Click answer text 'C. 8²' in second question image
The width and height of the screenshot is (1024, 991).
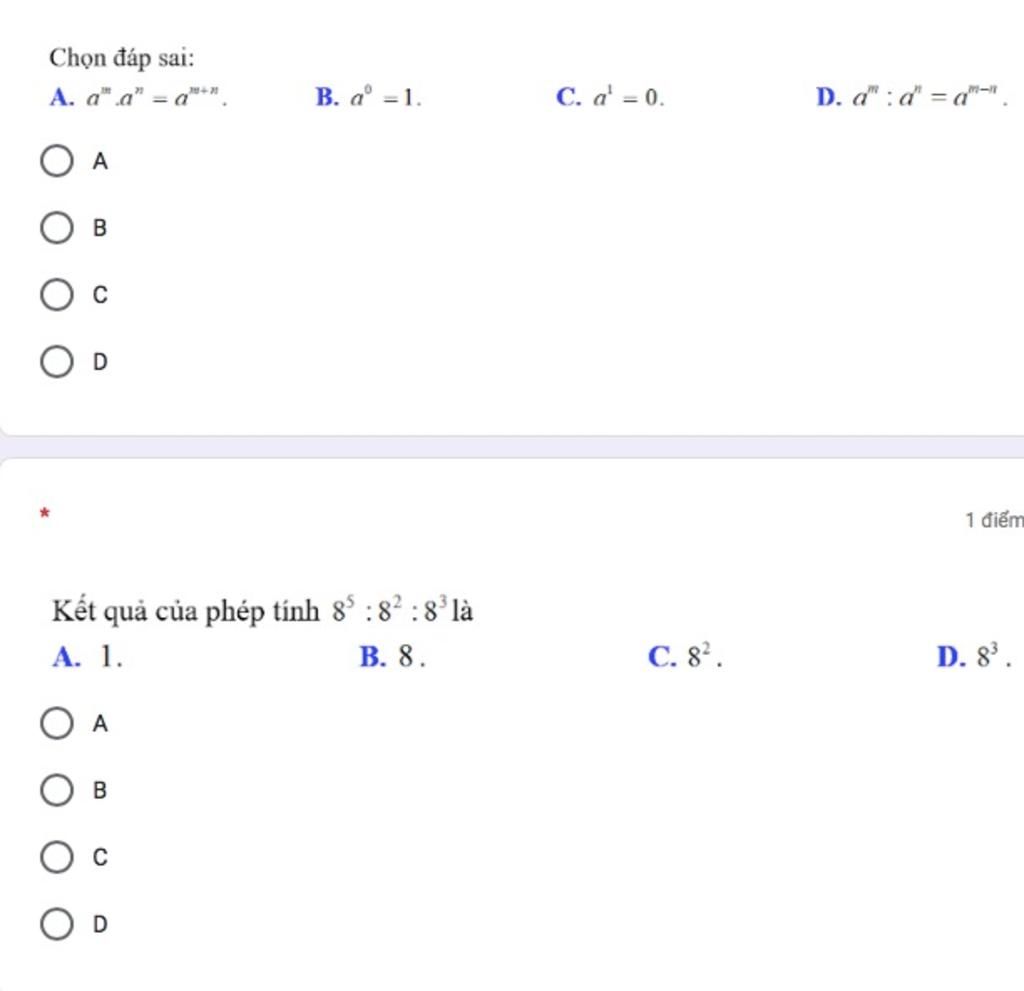pyautogui.click(x=685, y=657)
